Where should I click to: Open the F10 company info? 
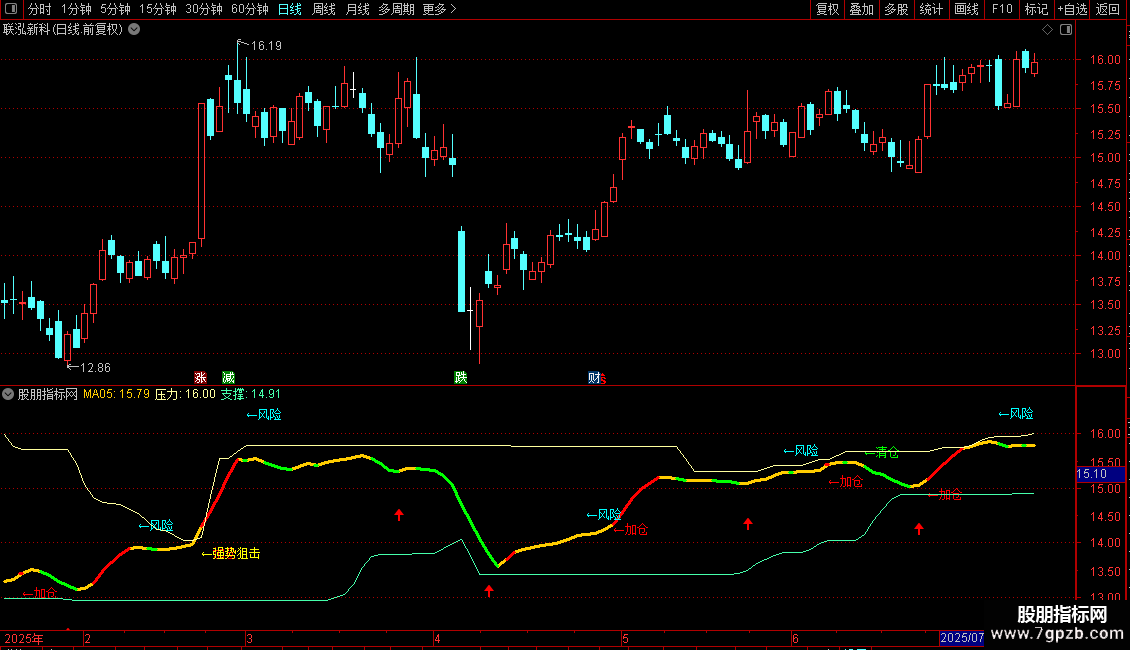(1002, 9)
